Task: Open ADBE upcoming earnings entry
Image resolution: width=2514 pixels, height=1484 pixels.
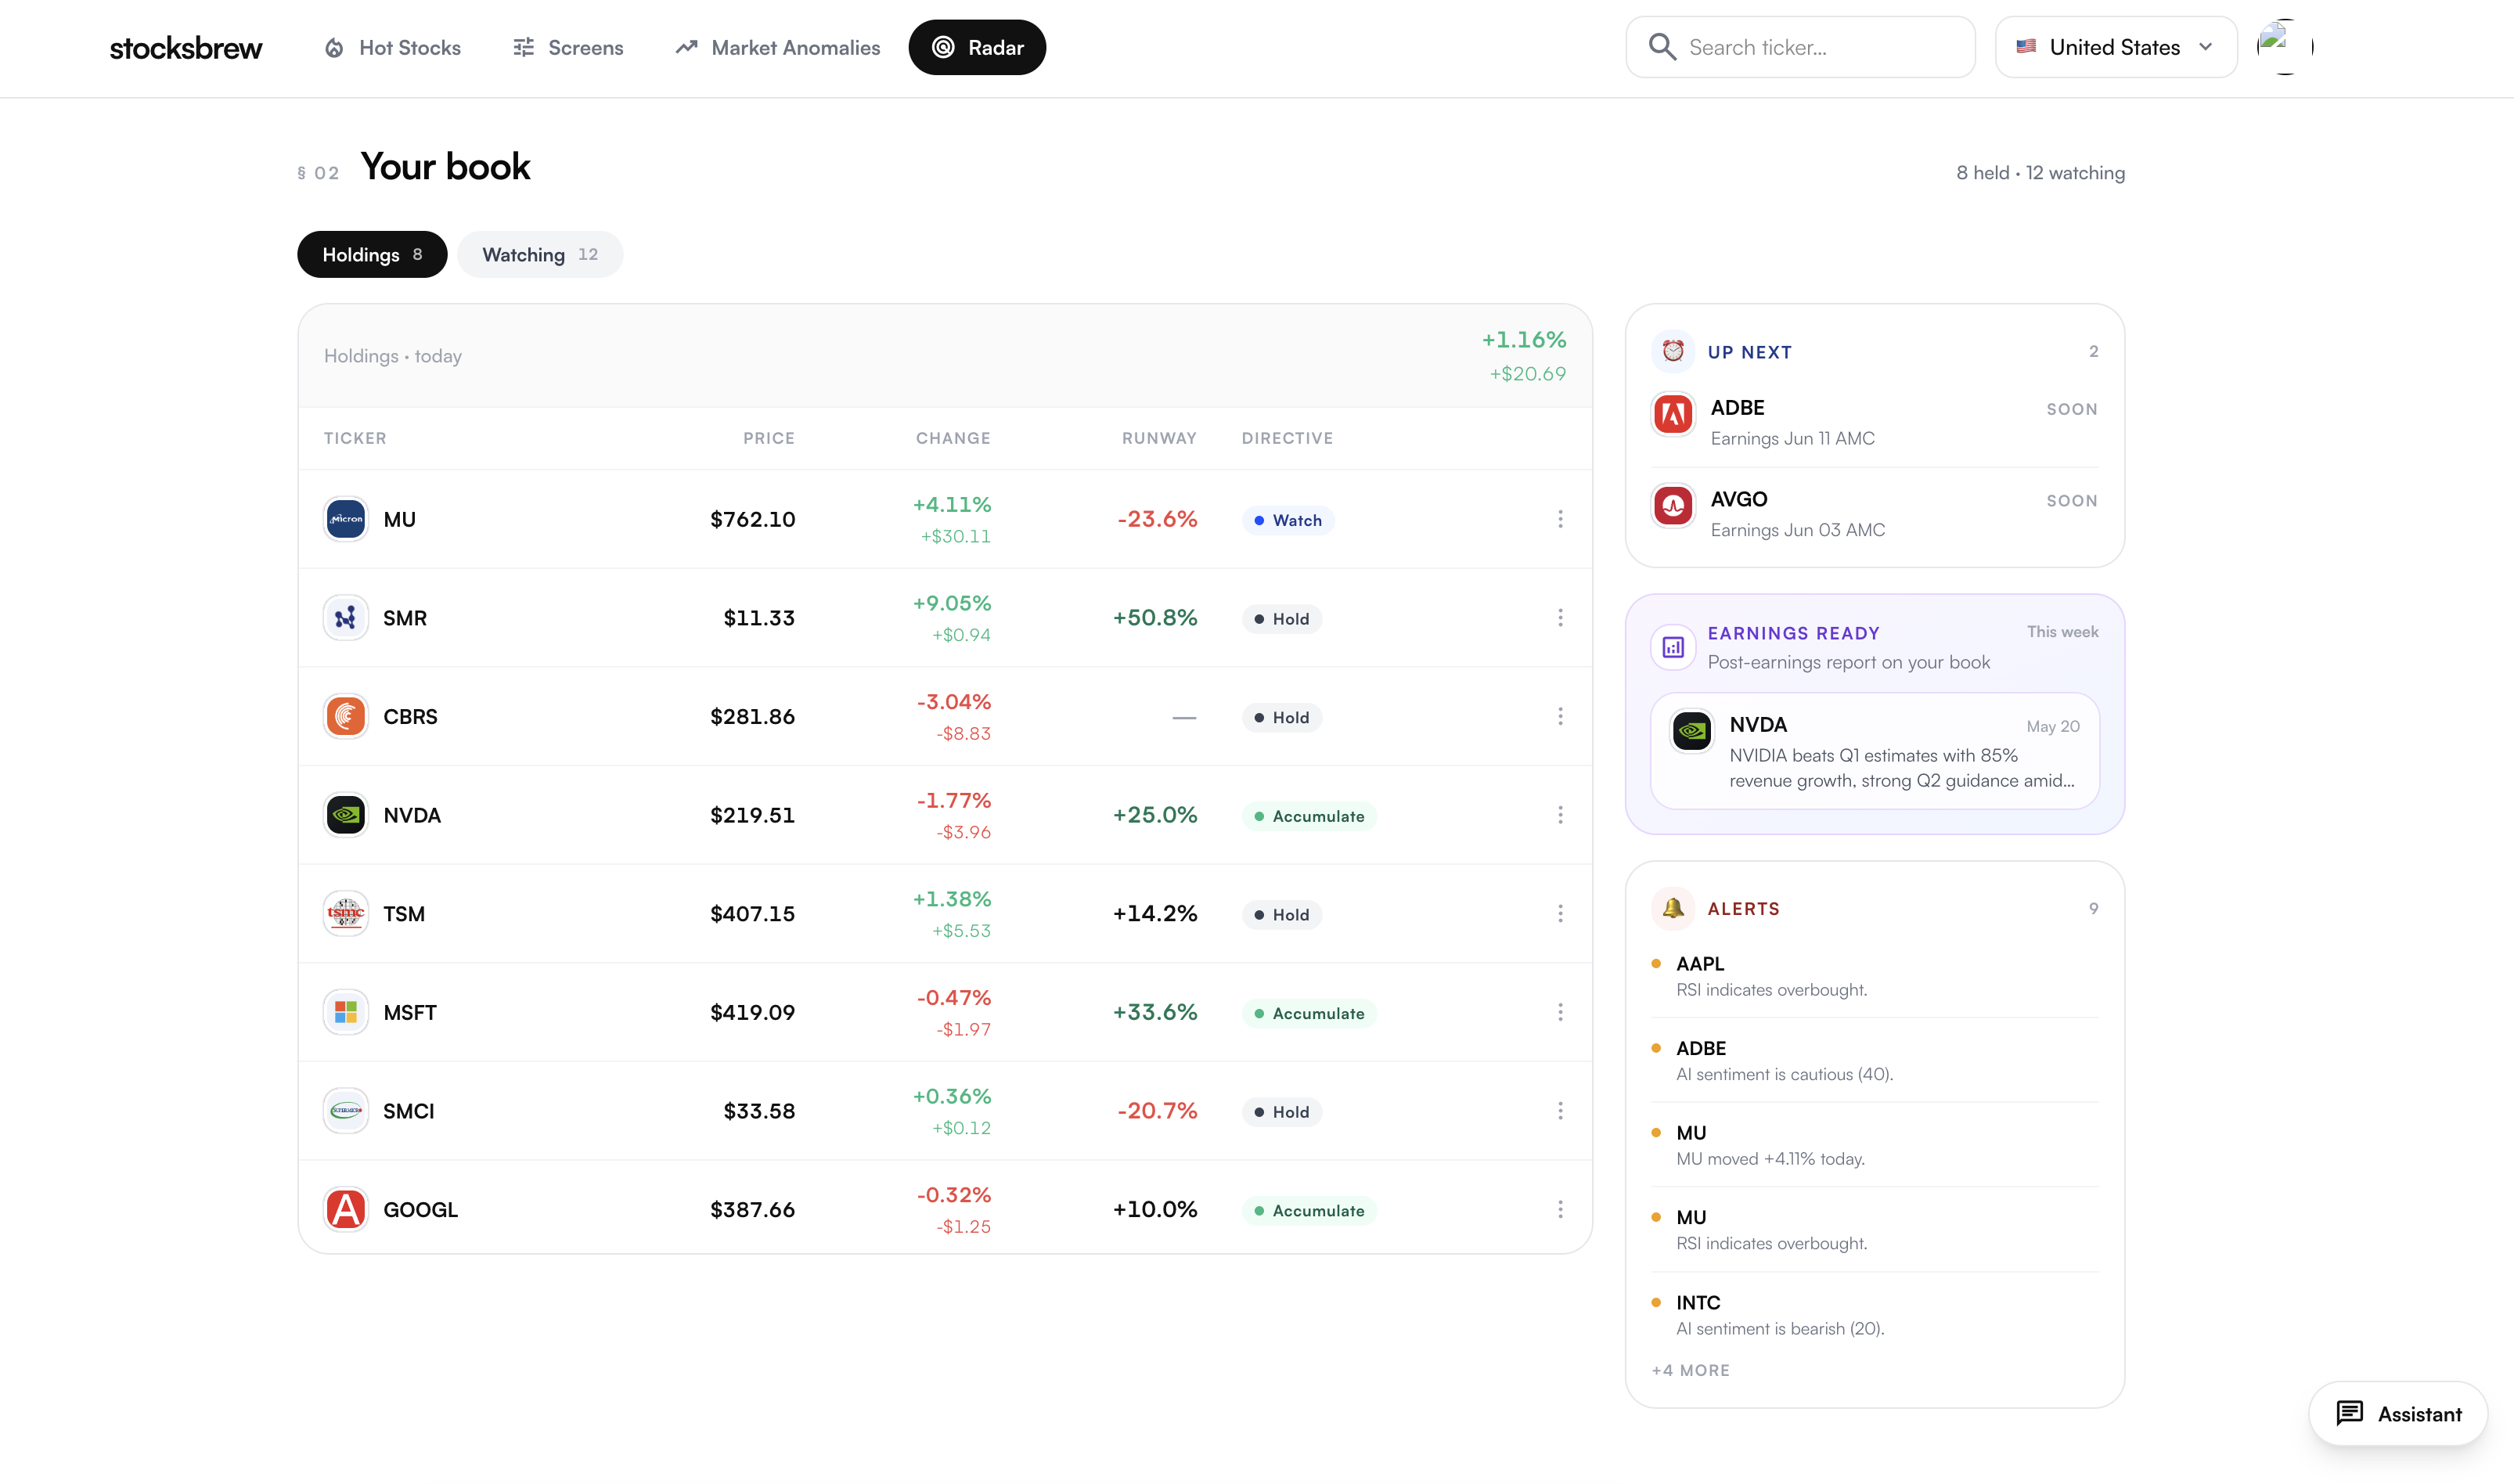Action: [1875, 422]
